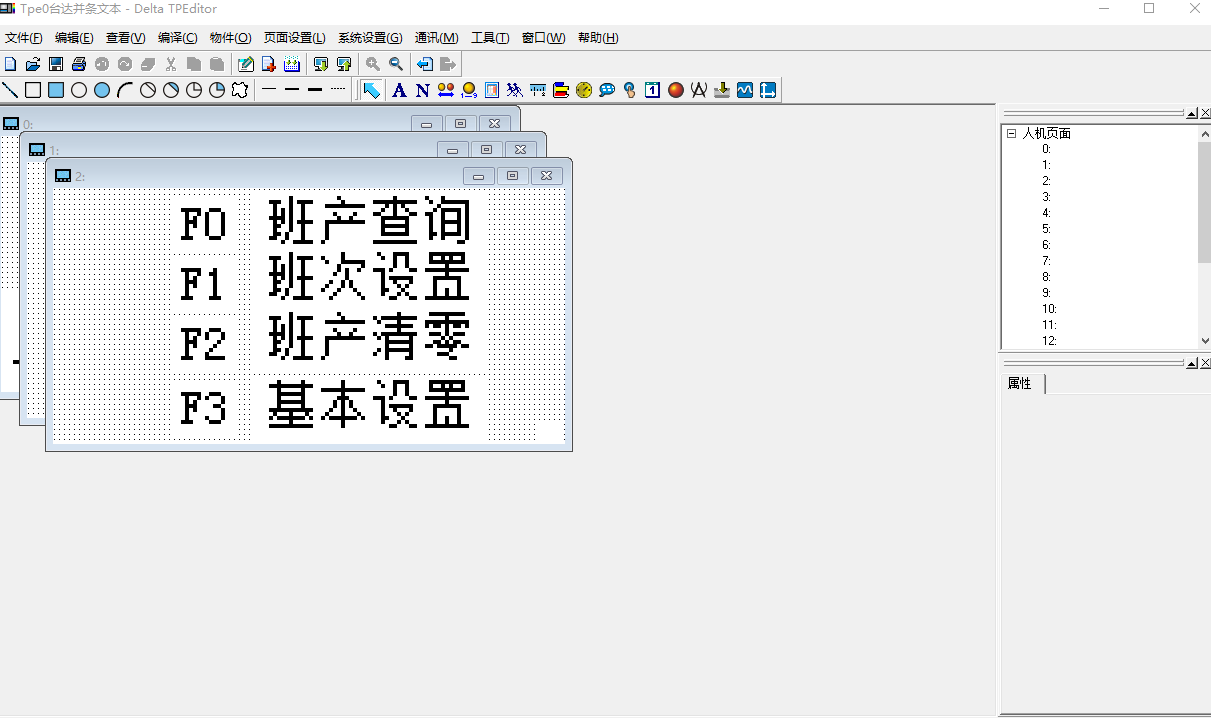Pick the arc drawing tool
The image size is (1211, 718).
[125, 90]
